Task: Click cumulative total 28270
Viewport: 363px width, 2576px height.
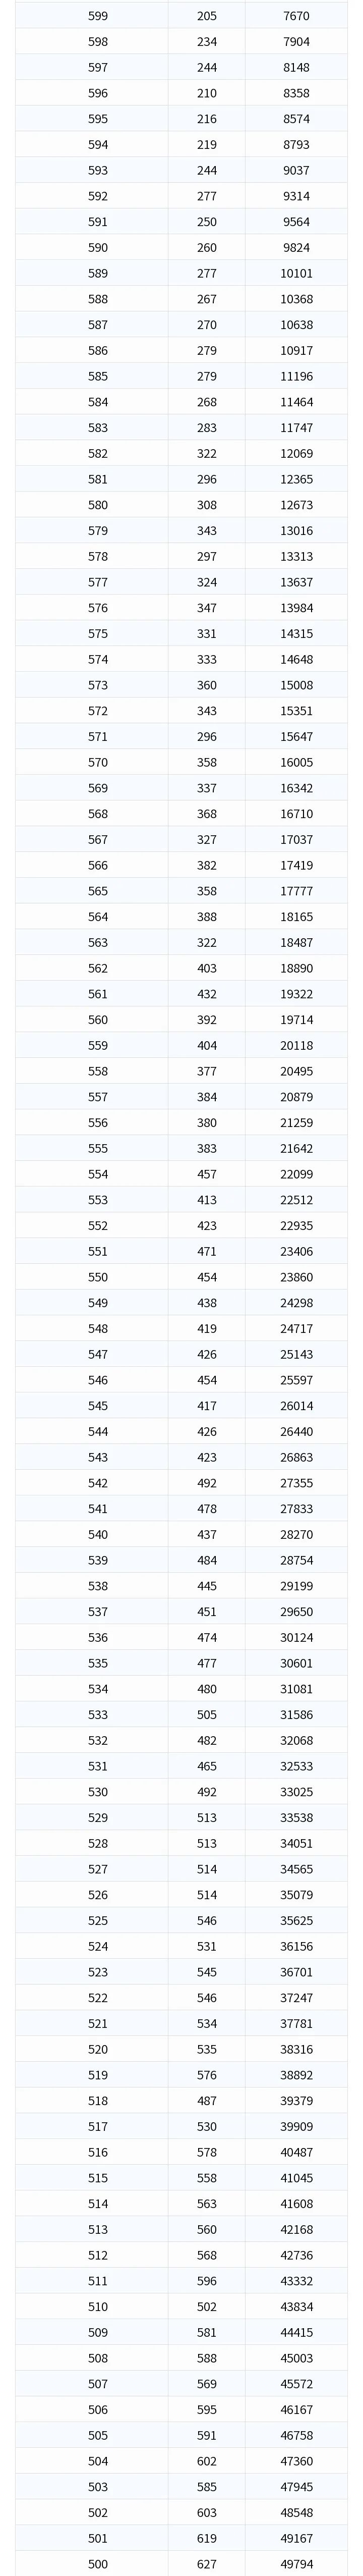Action: pyautogui.click(x=296, y=1534)
